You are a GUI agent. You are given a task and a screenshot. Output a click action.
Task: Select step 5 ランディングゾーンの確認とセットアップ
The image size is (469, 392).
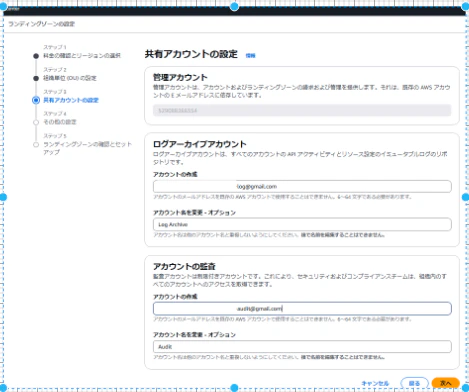87,148
